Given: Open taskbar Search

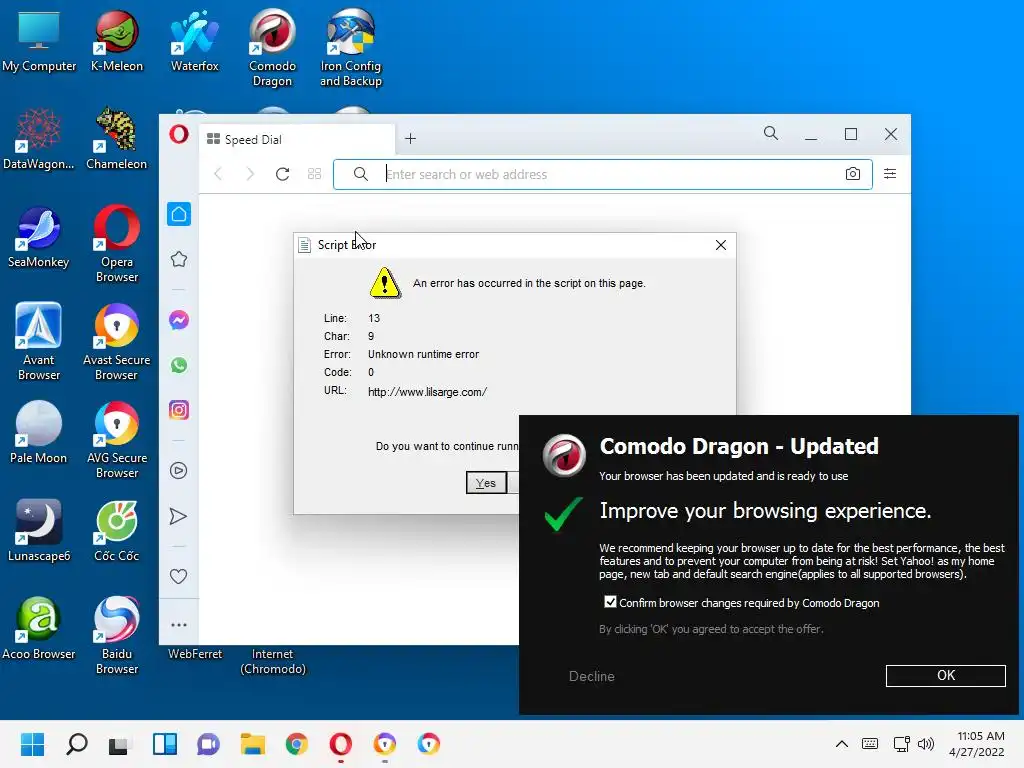Looking at the screenshot, I should (77, 744).
